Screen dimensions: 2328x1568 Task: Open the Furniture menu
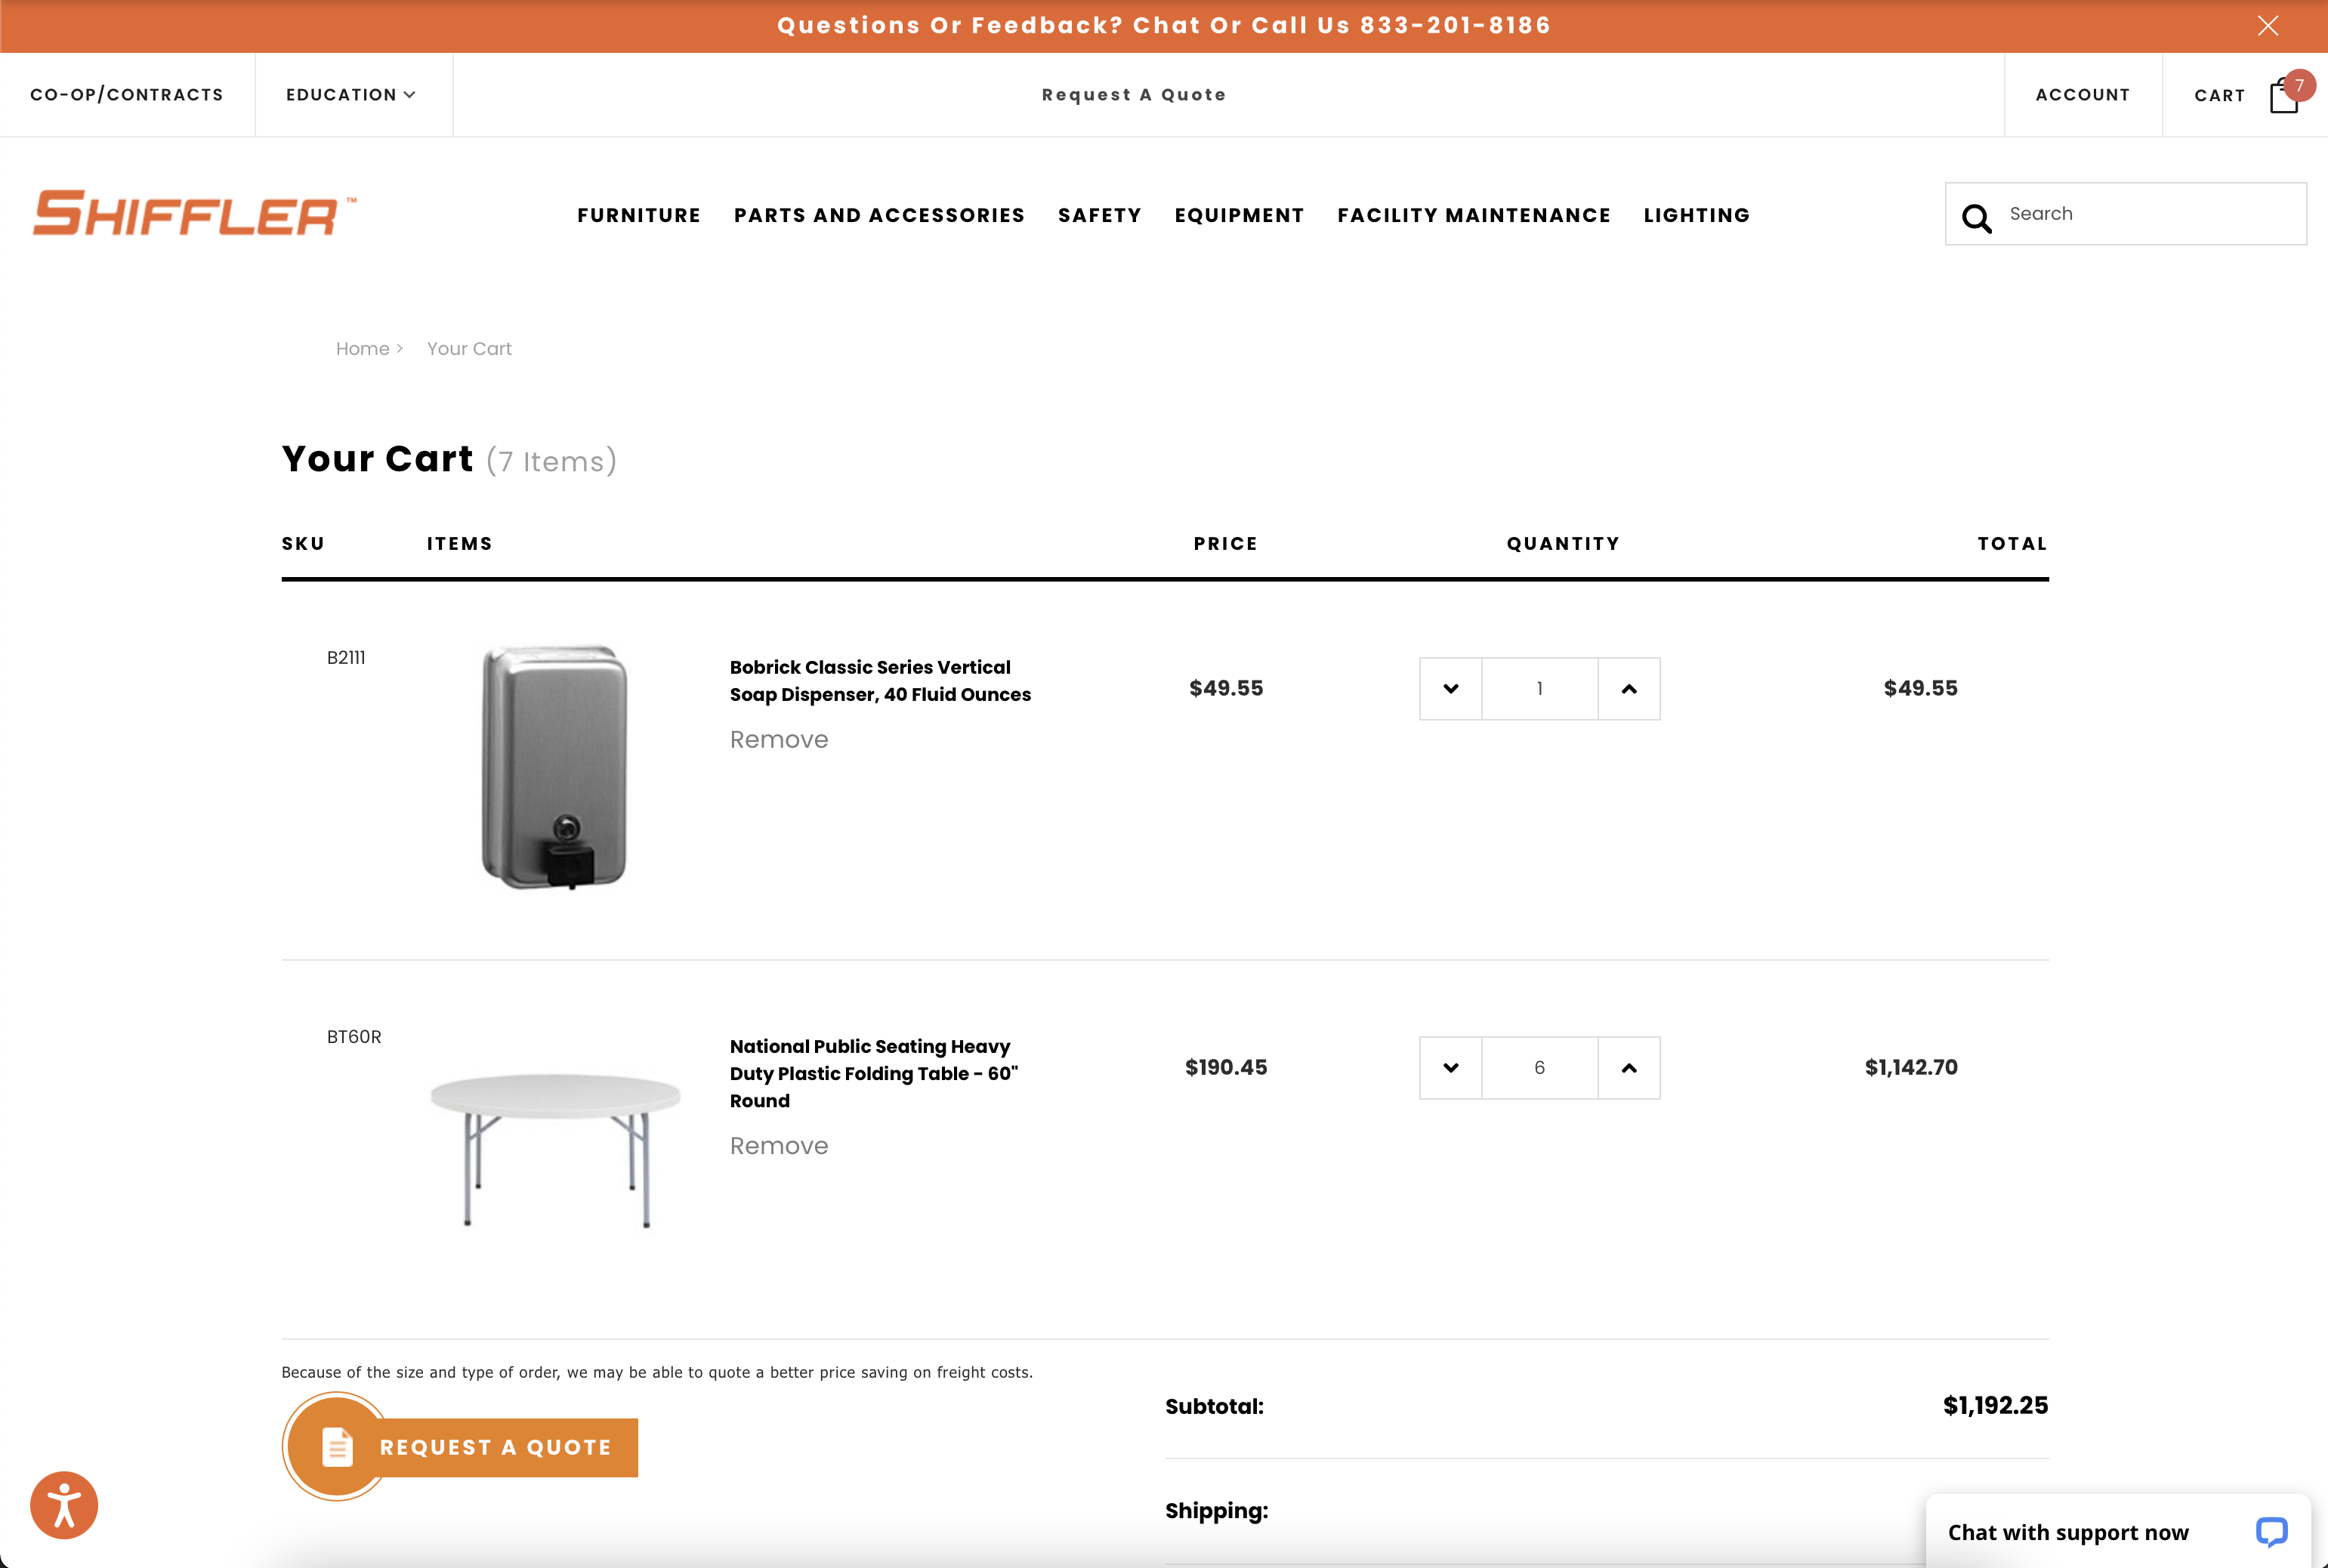(x=638, y=215)
